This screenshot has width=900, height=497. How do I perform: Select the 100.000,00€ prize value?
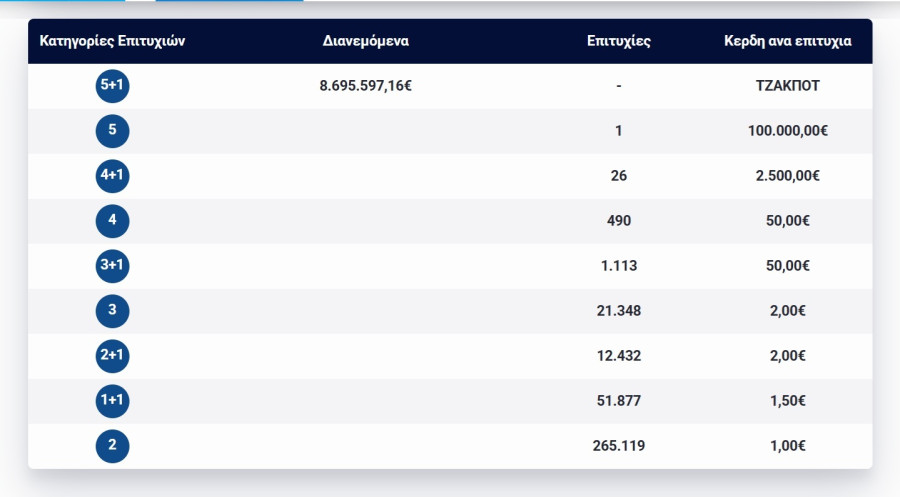pos(787,131)
